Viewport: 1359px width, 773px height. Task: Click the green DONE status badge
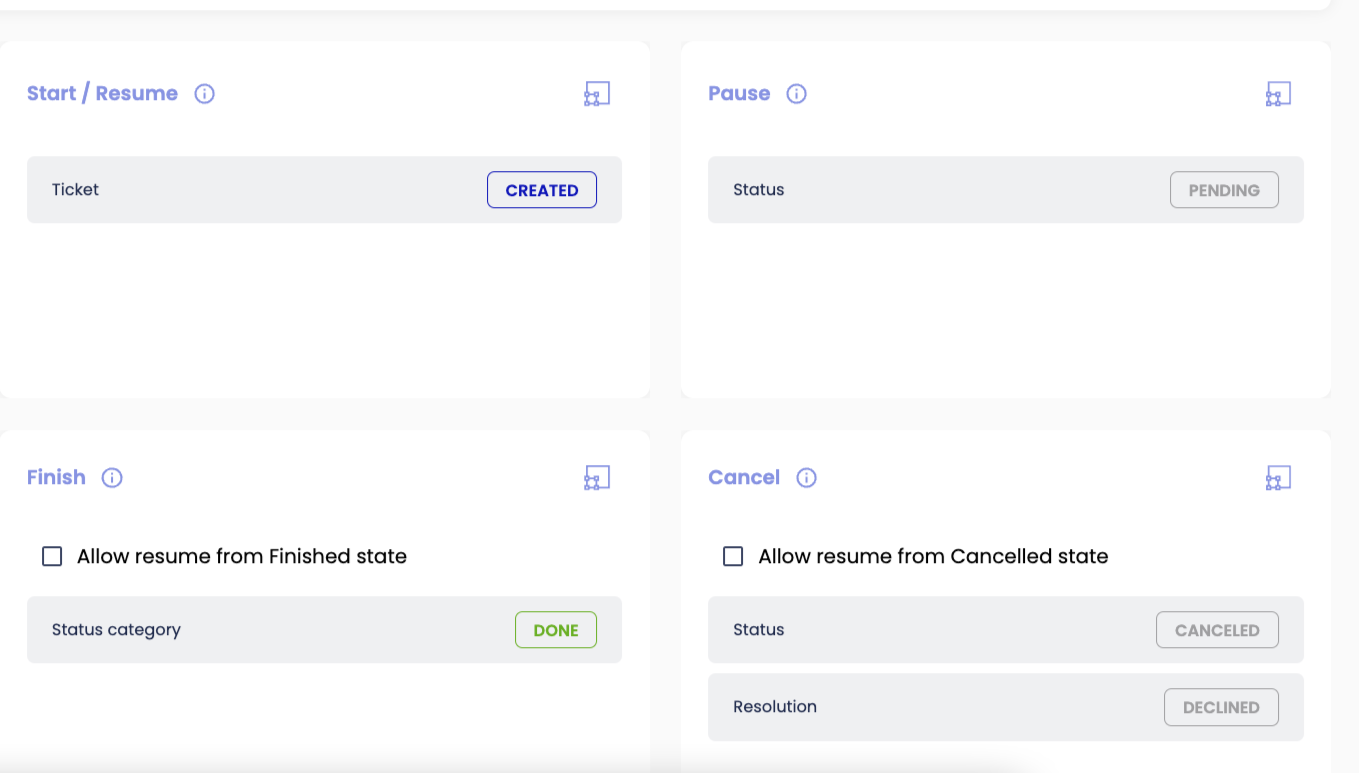(556, 630)
